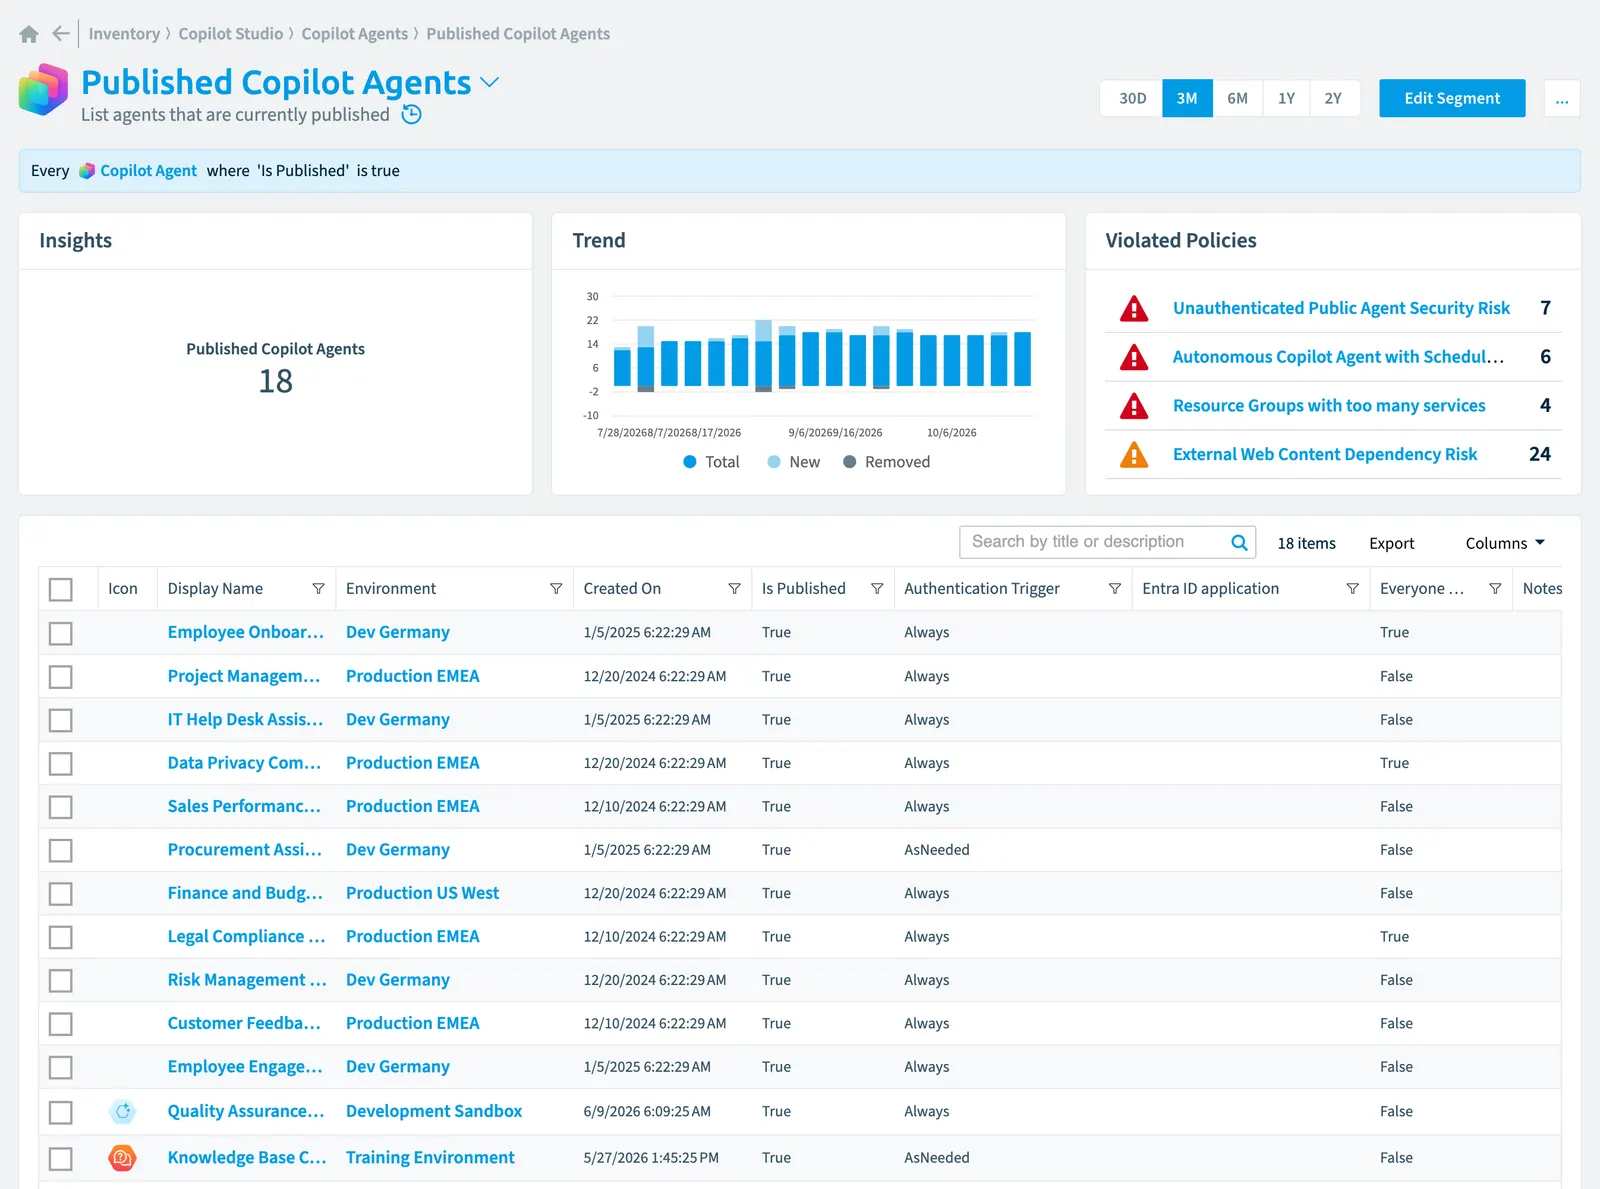The image size is (1600, 1189).
Task: Click the Knowledge Base agent icon
Action: (122, 1158)
